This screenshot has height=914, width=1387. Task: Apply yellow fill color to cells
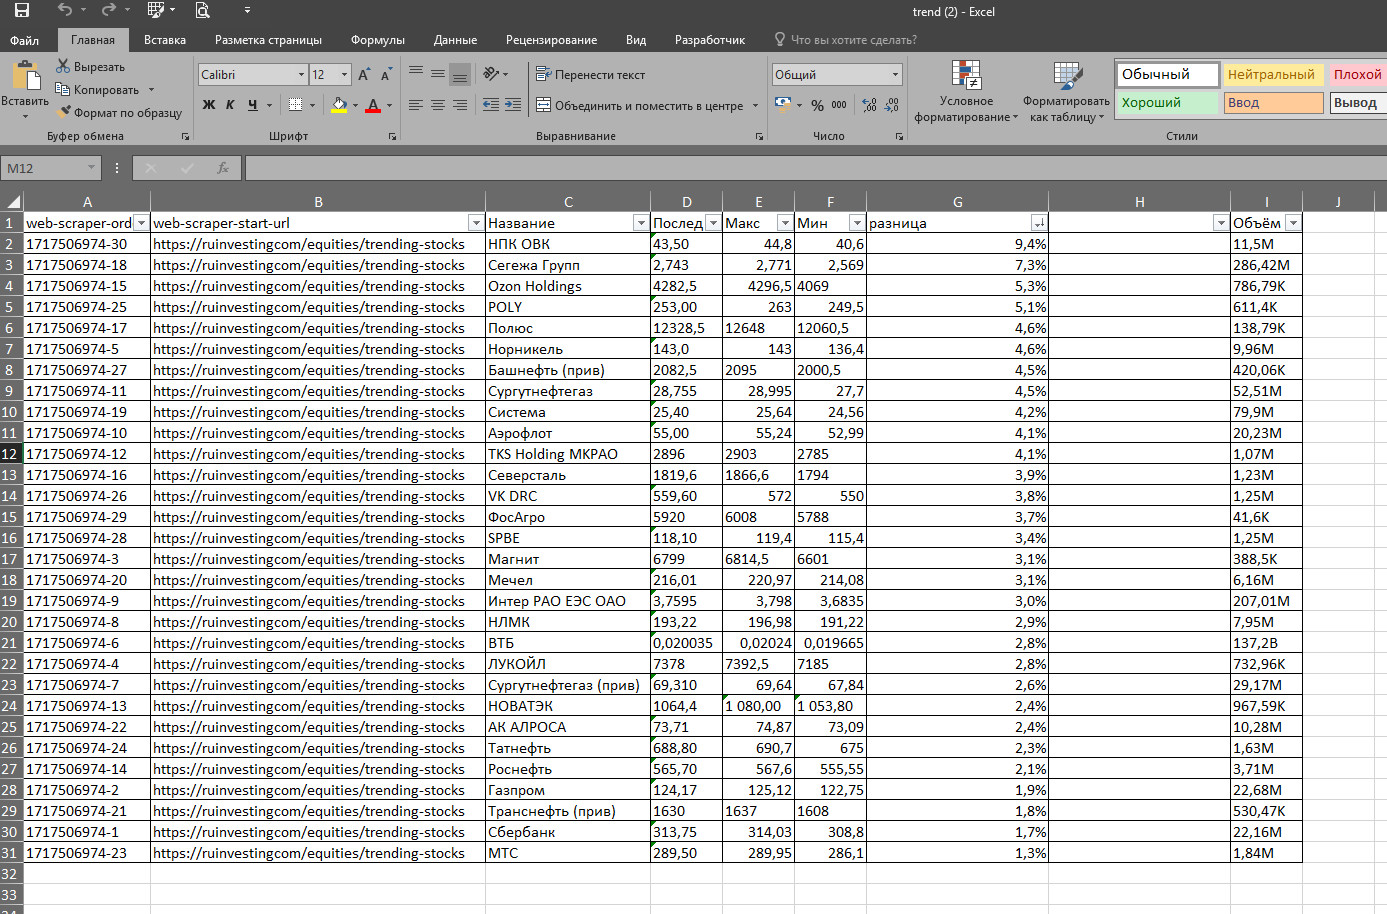click(x=339, y=105)
